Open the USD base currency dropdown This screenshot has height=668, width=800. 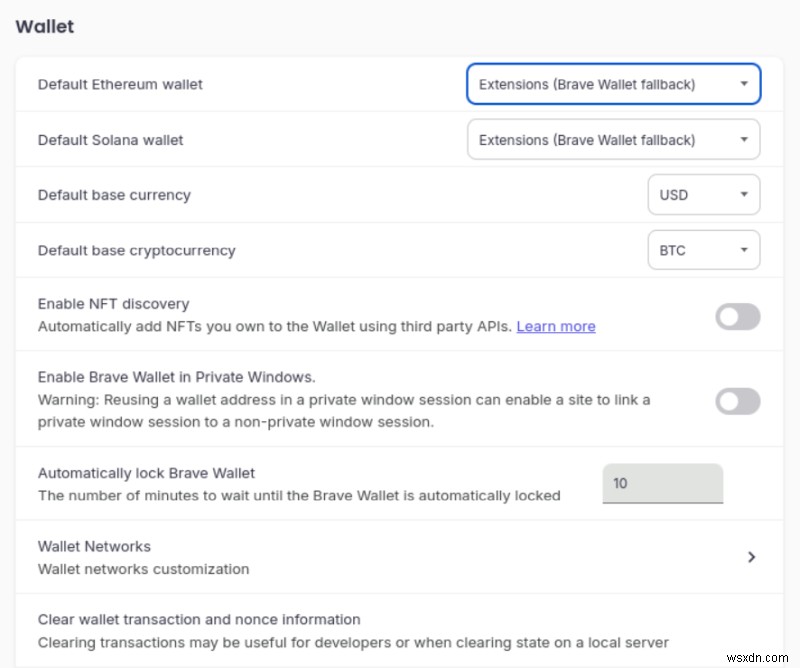point(704,194)
